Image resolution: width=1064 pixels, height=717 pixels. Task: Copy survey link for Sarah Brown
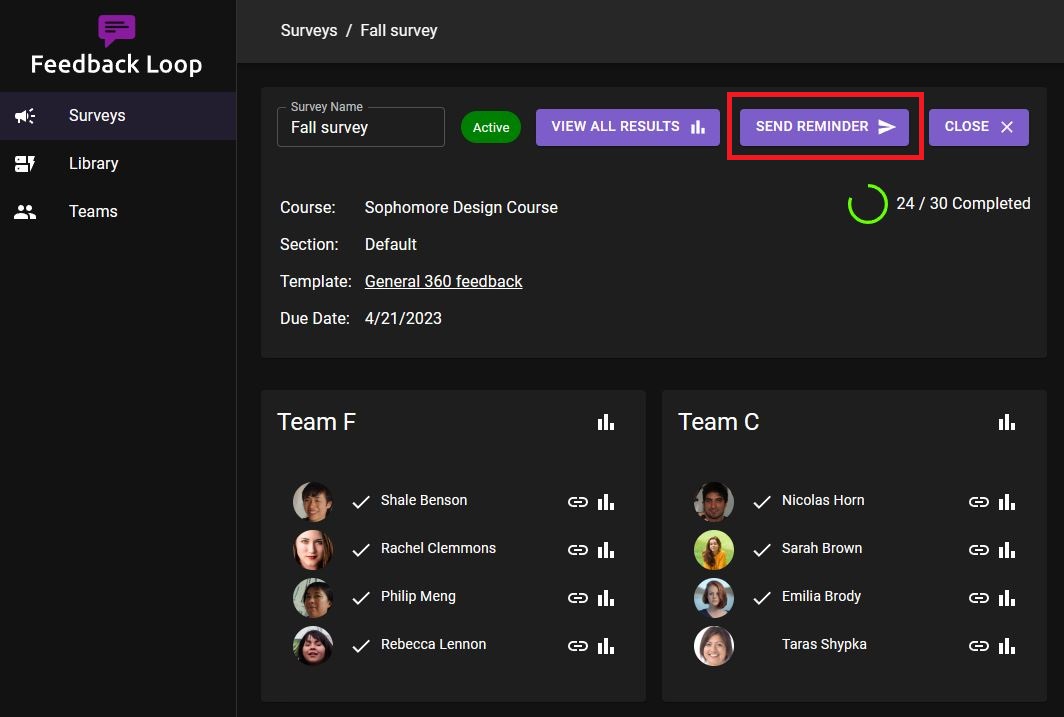(978, 550)
